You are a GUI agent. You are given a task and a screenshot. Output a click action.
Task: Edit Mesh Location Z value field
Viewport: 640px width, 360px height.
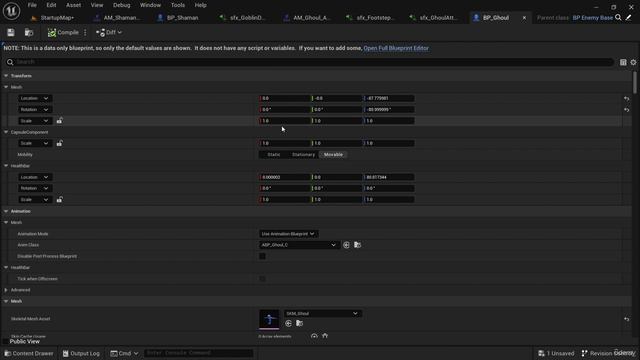[x=389, y=98]
